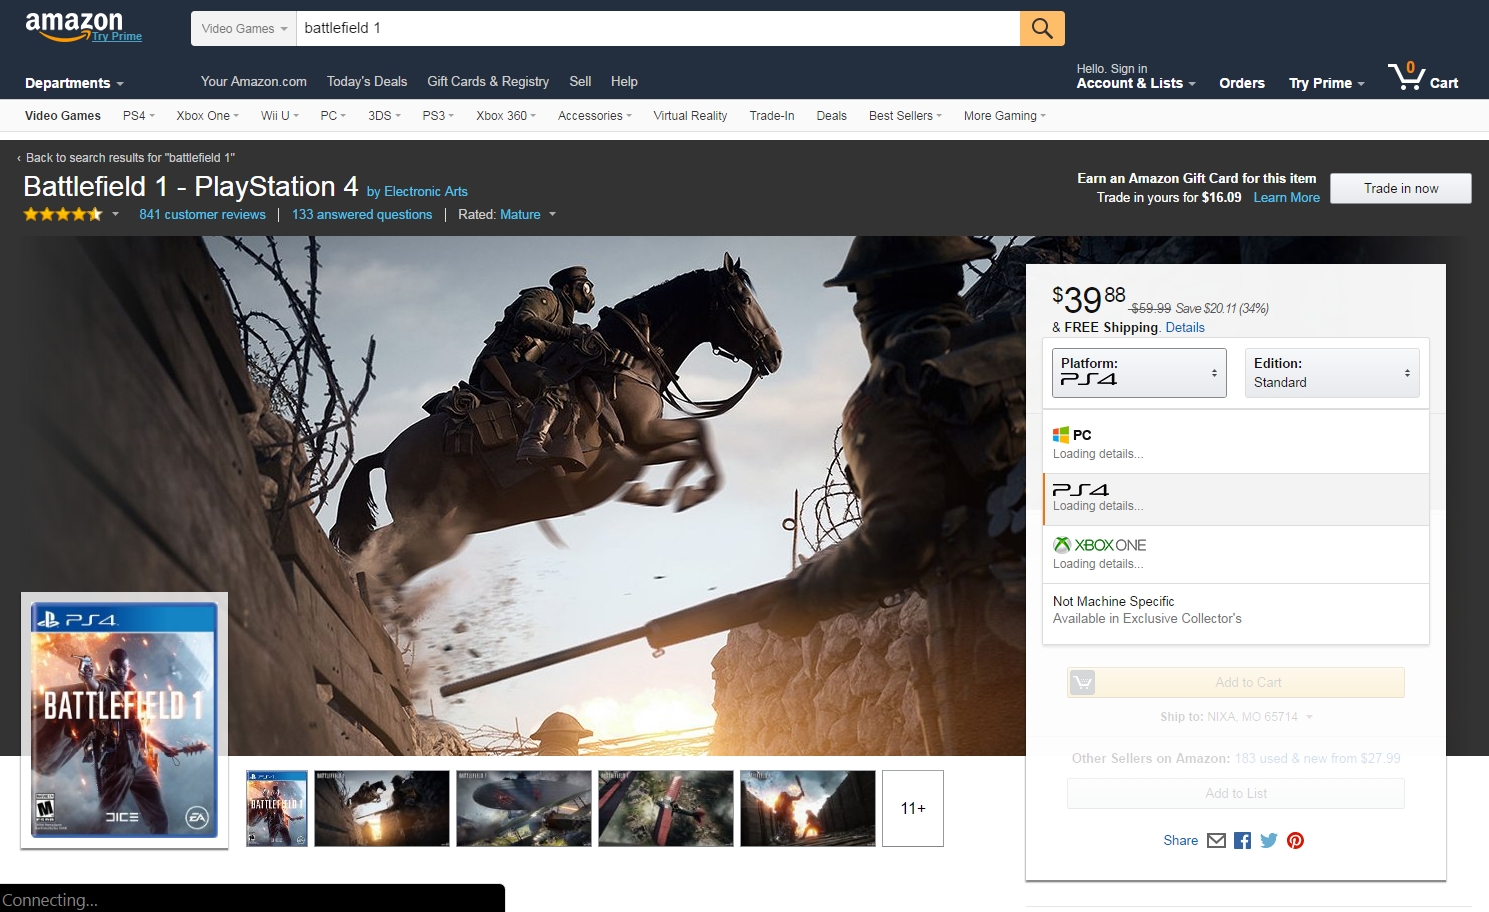Click the Try Prime link under logo

click(117, 36)
